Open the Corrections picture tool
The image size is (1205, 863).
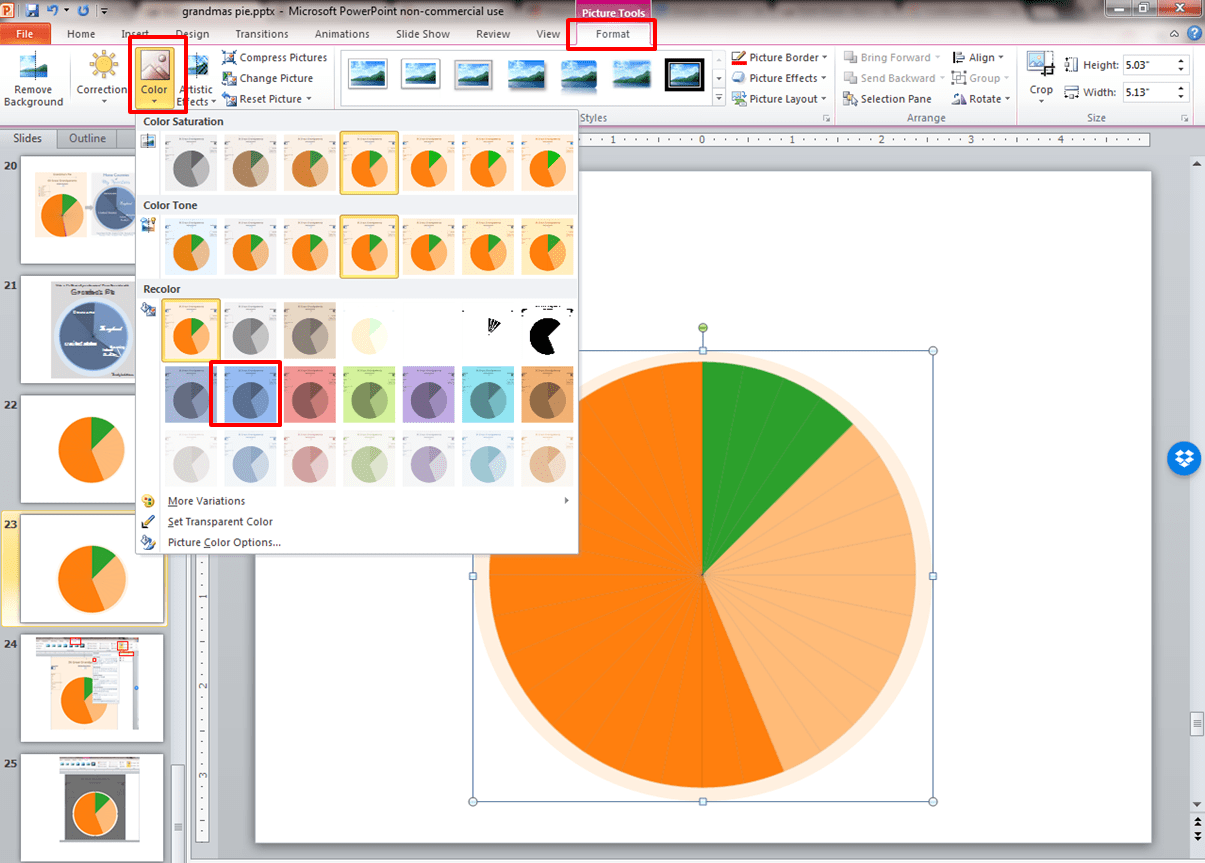pos(103,80)
